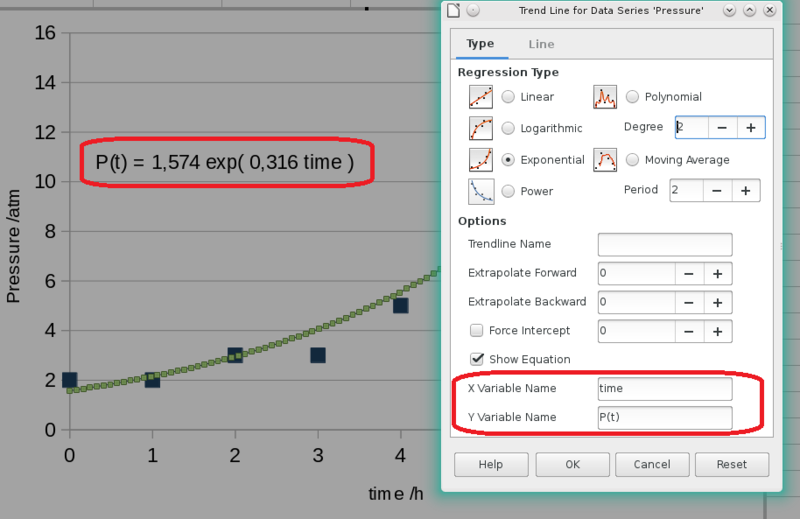Switch to the Line tab
Viewport: 800px width, 519px height.
541,44
